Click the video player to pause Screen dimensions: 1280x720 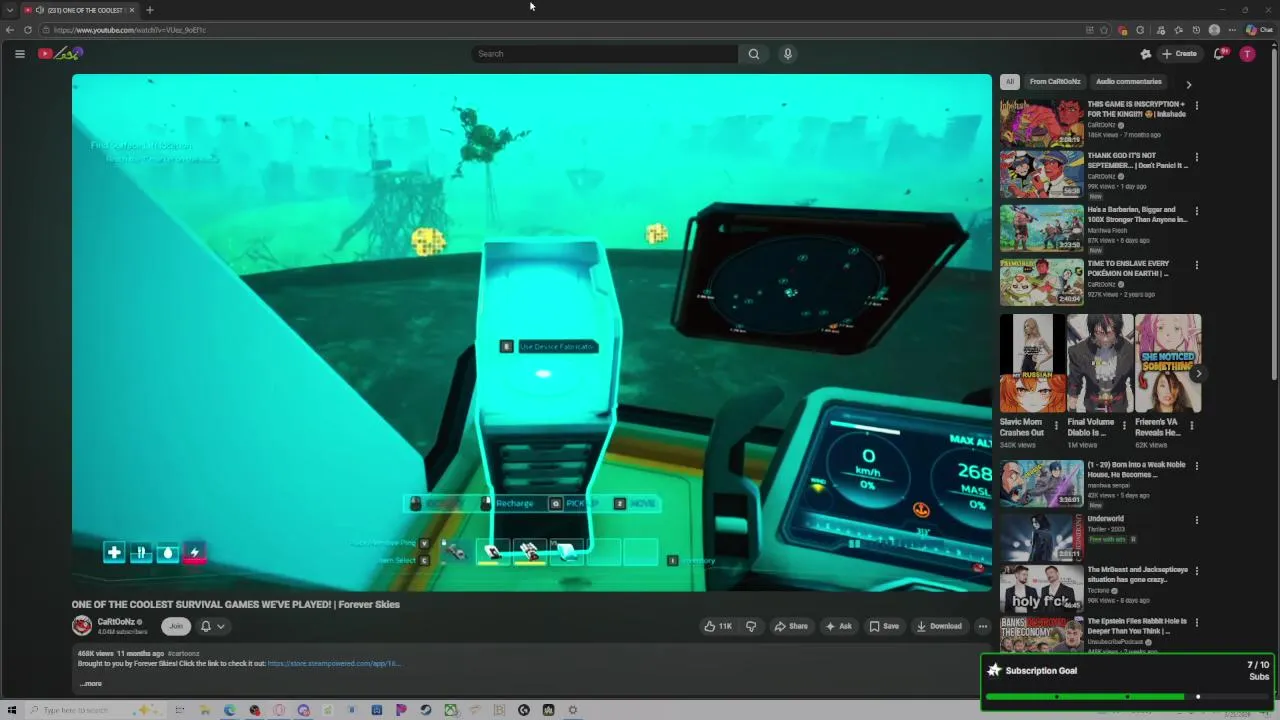pyautogui.click(x=531, y=332)
